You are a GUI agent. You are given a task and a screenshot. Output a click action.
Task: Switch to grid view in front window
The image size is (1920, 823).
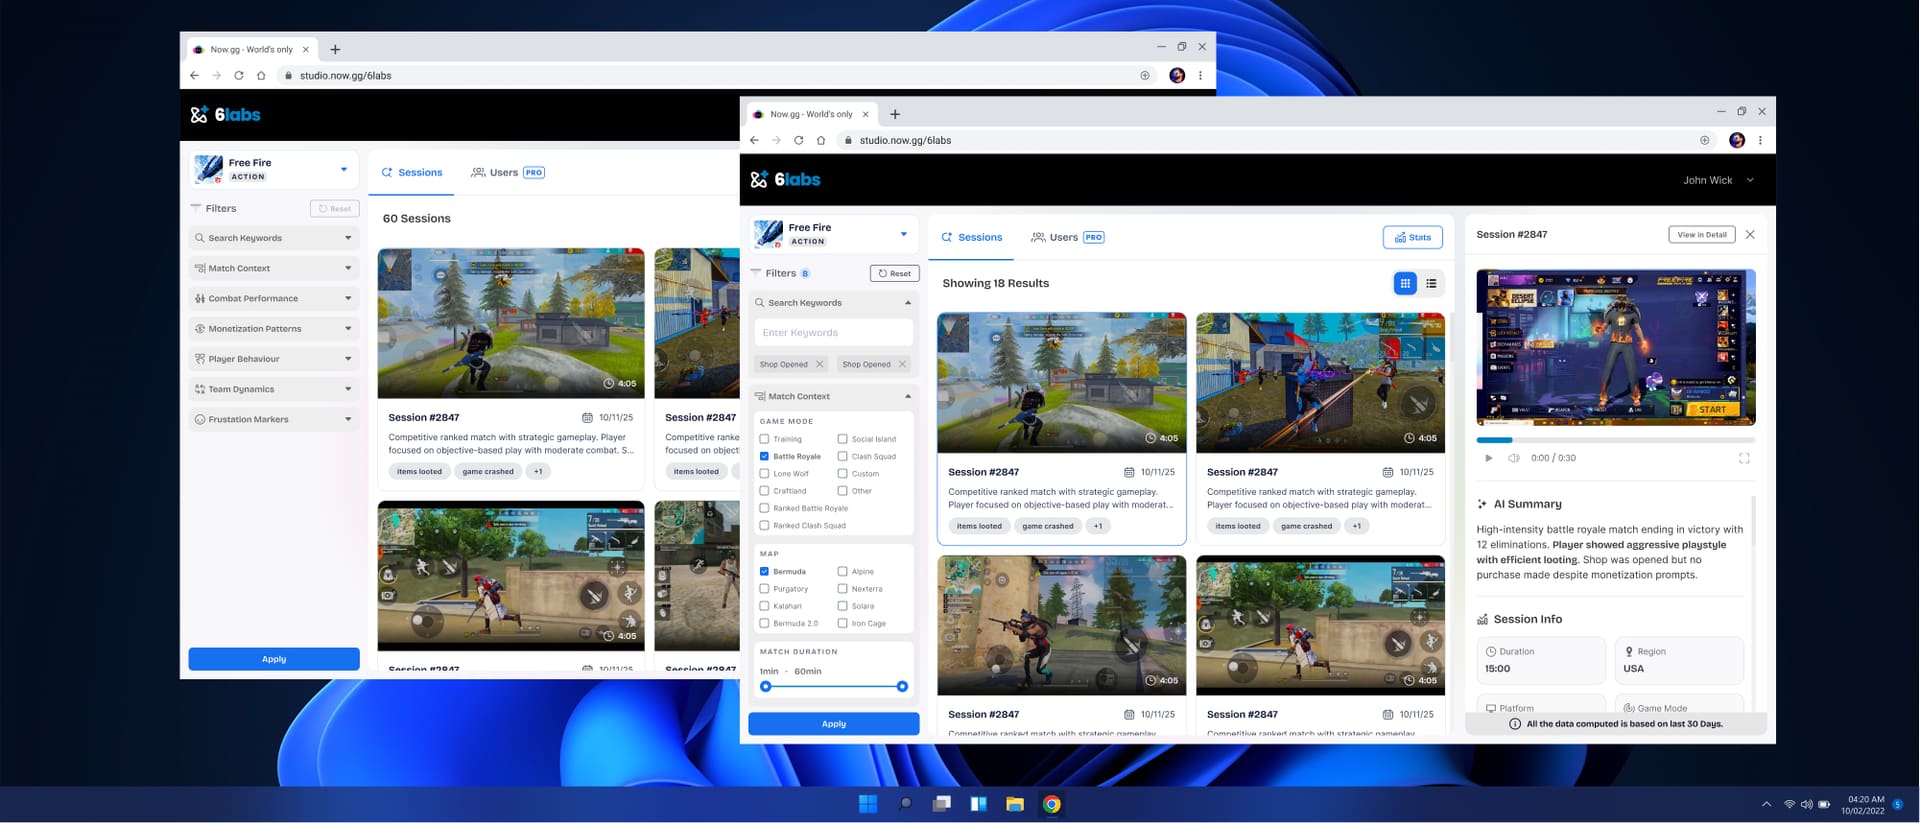click(x=1405, y=283)
